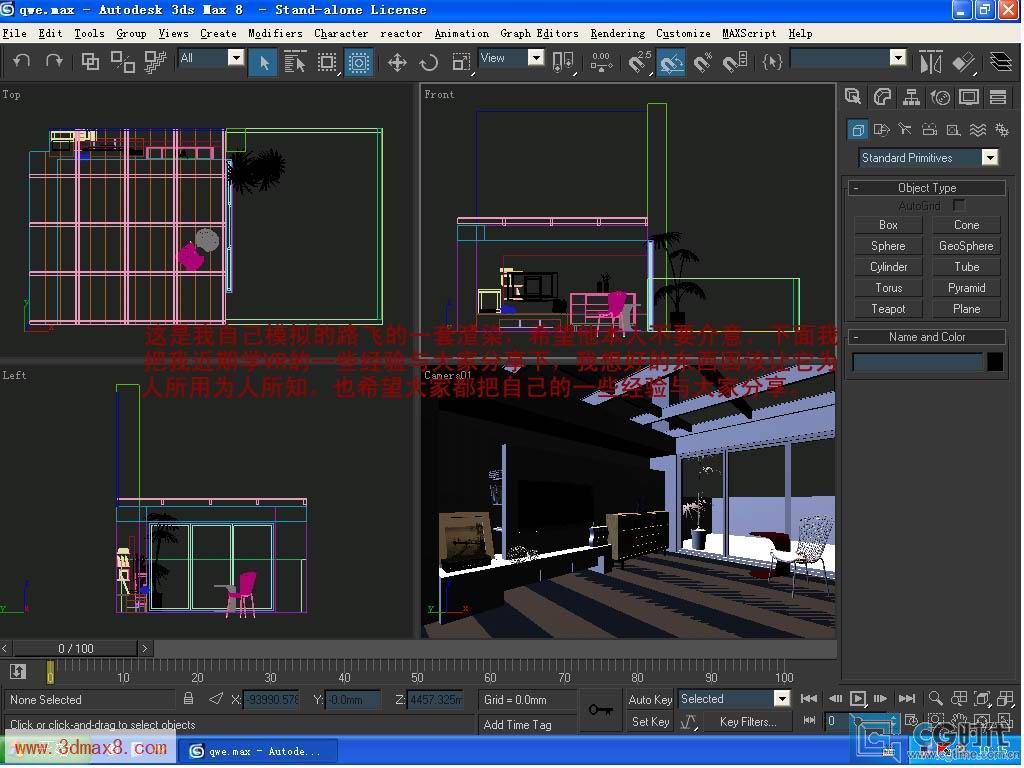Image resolution: width=1024 pixels, height=768 pixels.
Task: Select the Select Object arrow tool
Action: (x=264, y=63)
